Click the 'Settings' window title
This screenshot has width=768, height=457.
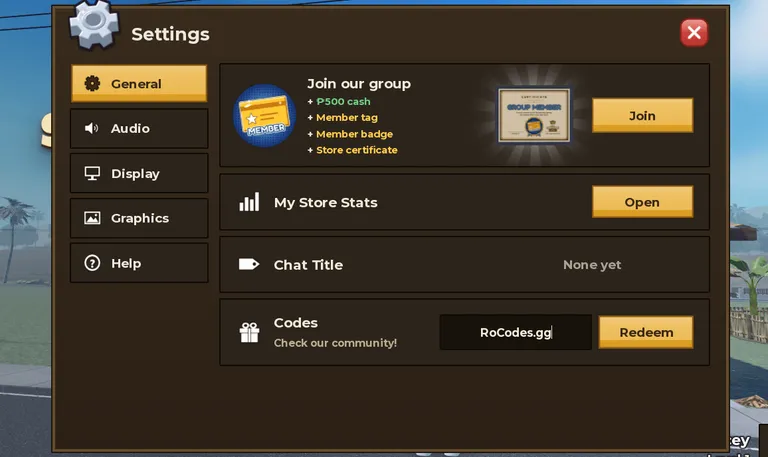pos(170,34)
